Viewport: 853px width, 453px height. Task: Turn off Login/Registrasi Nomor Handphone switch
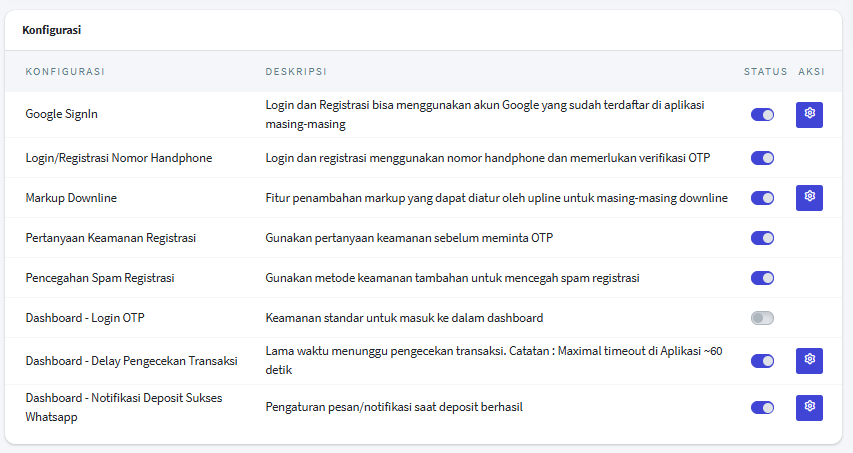click(762, 158)
